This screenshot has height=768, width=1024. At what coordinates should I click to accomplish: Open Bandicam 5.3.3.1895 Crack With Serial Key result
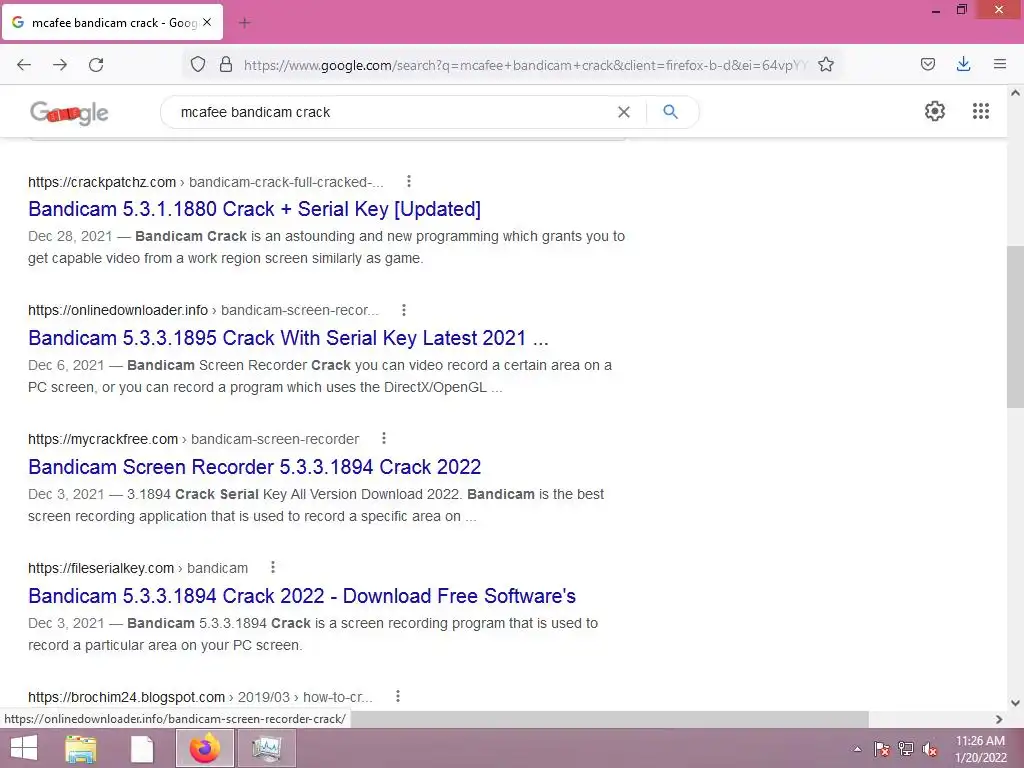tap(288, 338)
